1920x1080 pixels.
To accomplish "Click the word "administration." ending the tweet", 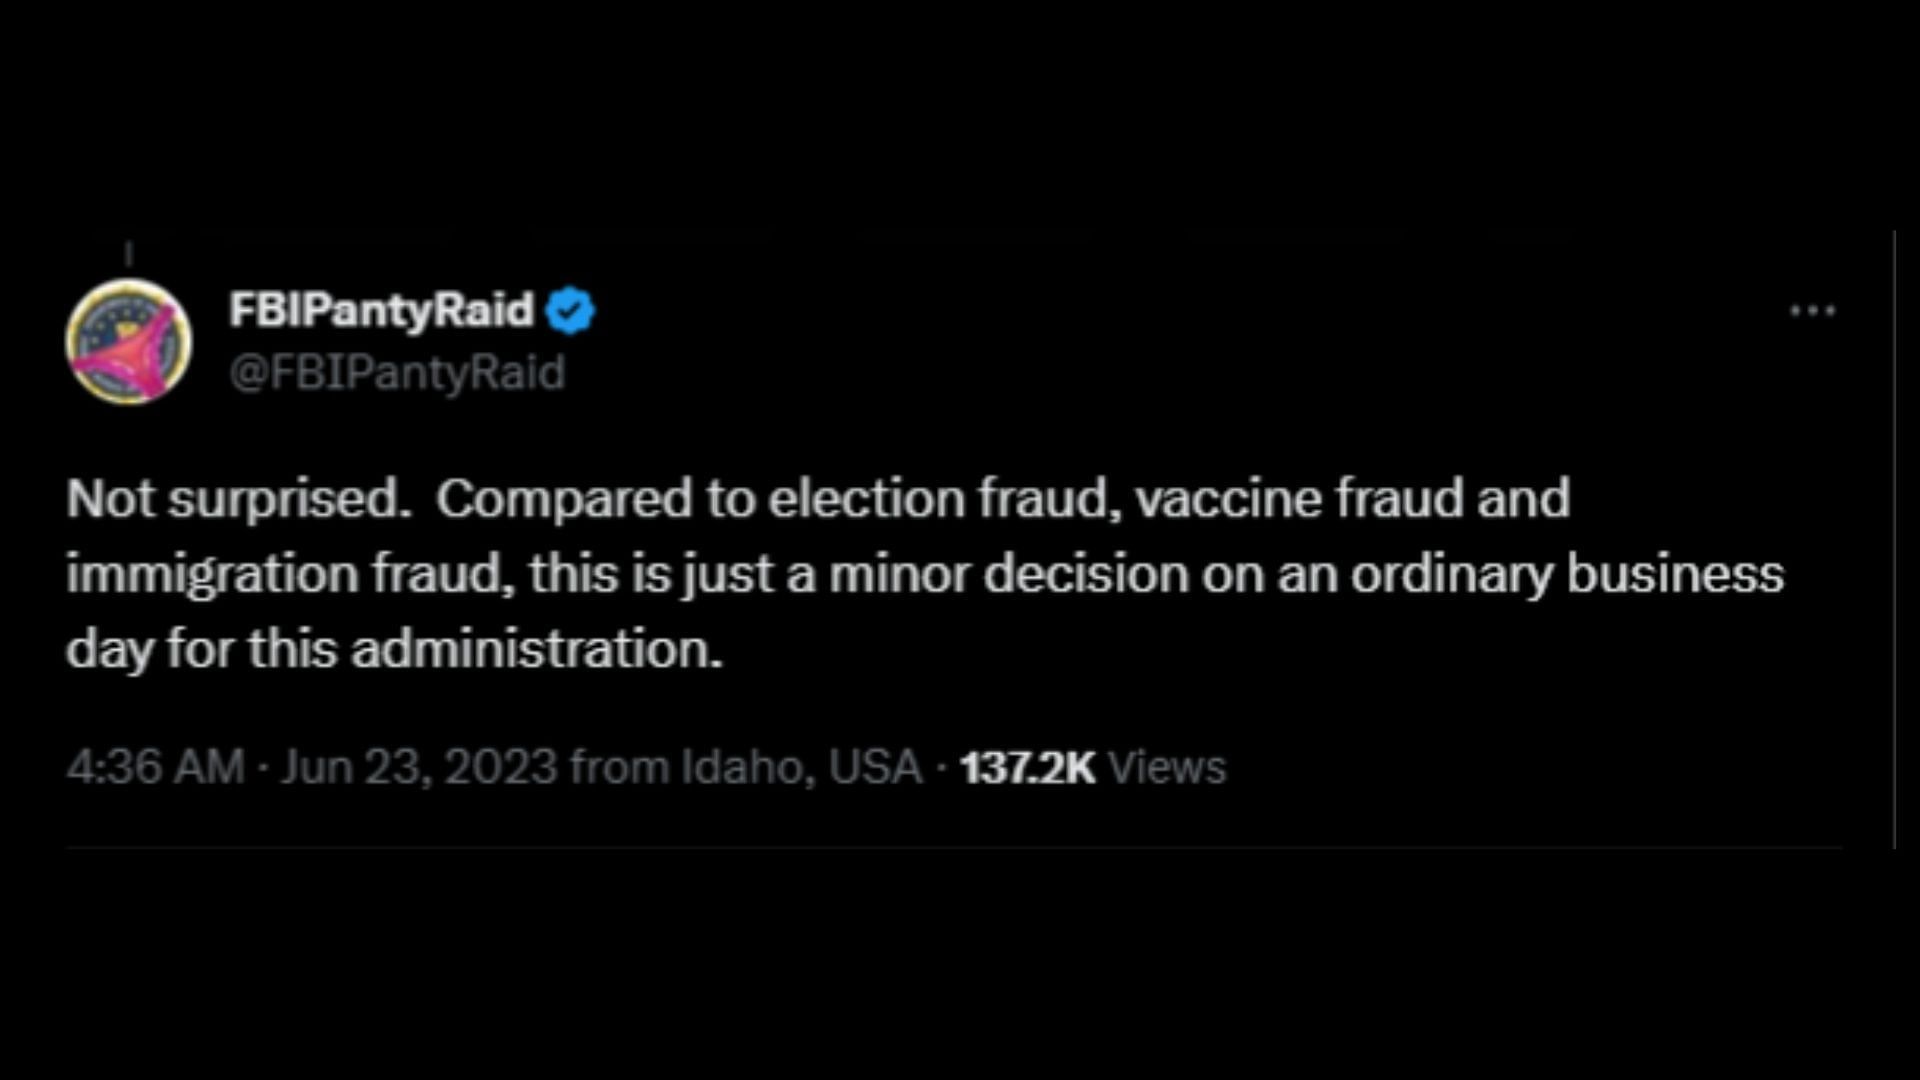I will [536, 650].
